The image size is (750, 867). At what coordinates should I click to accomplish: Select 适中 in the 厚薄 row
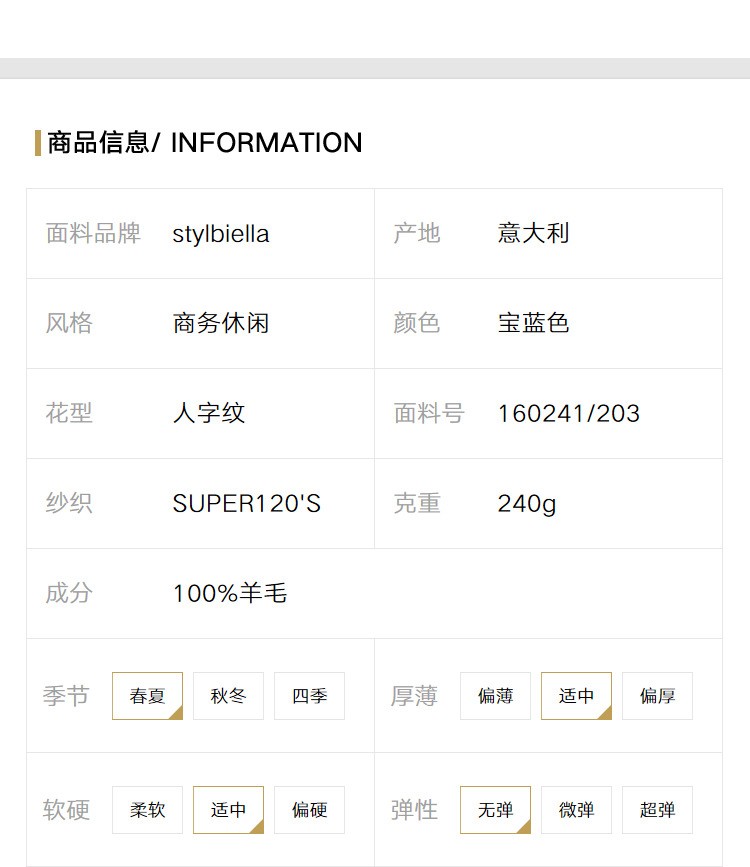pos(576,696)
